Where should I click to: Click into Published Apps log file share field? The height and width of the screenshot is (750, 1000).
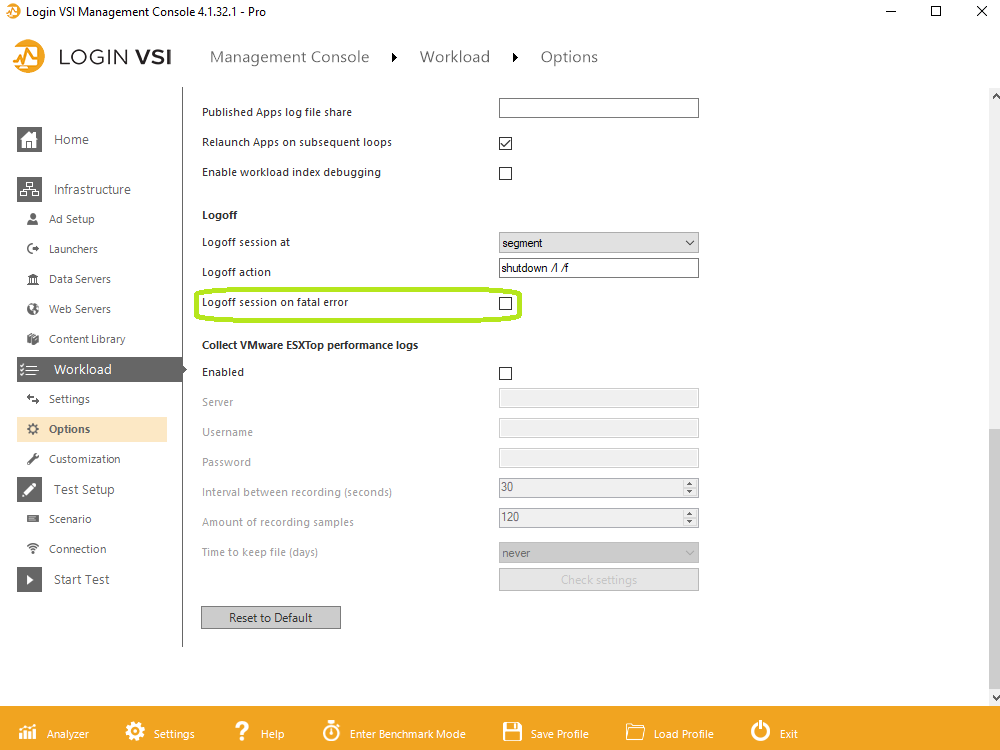tap(598, 108)
